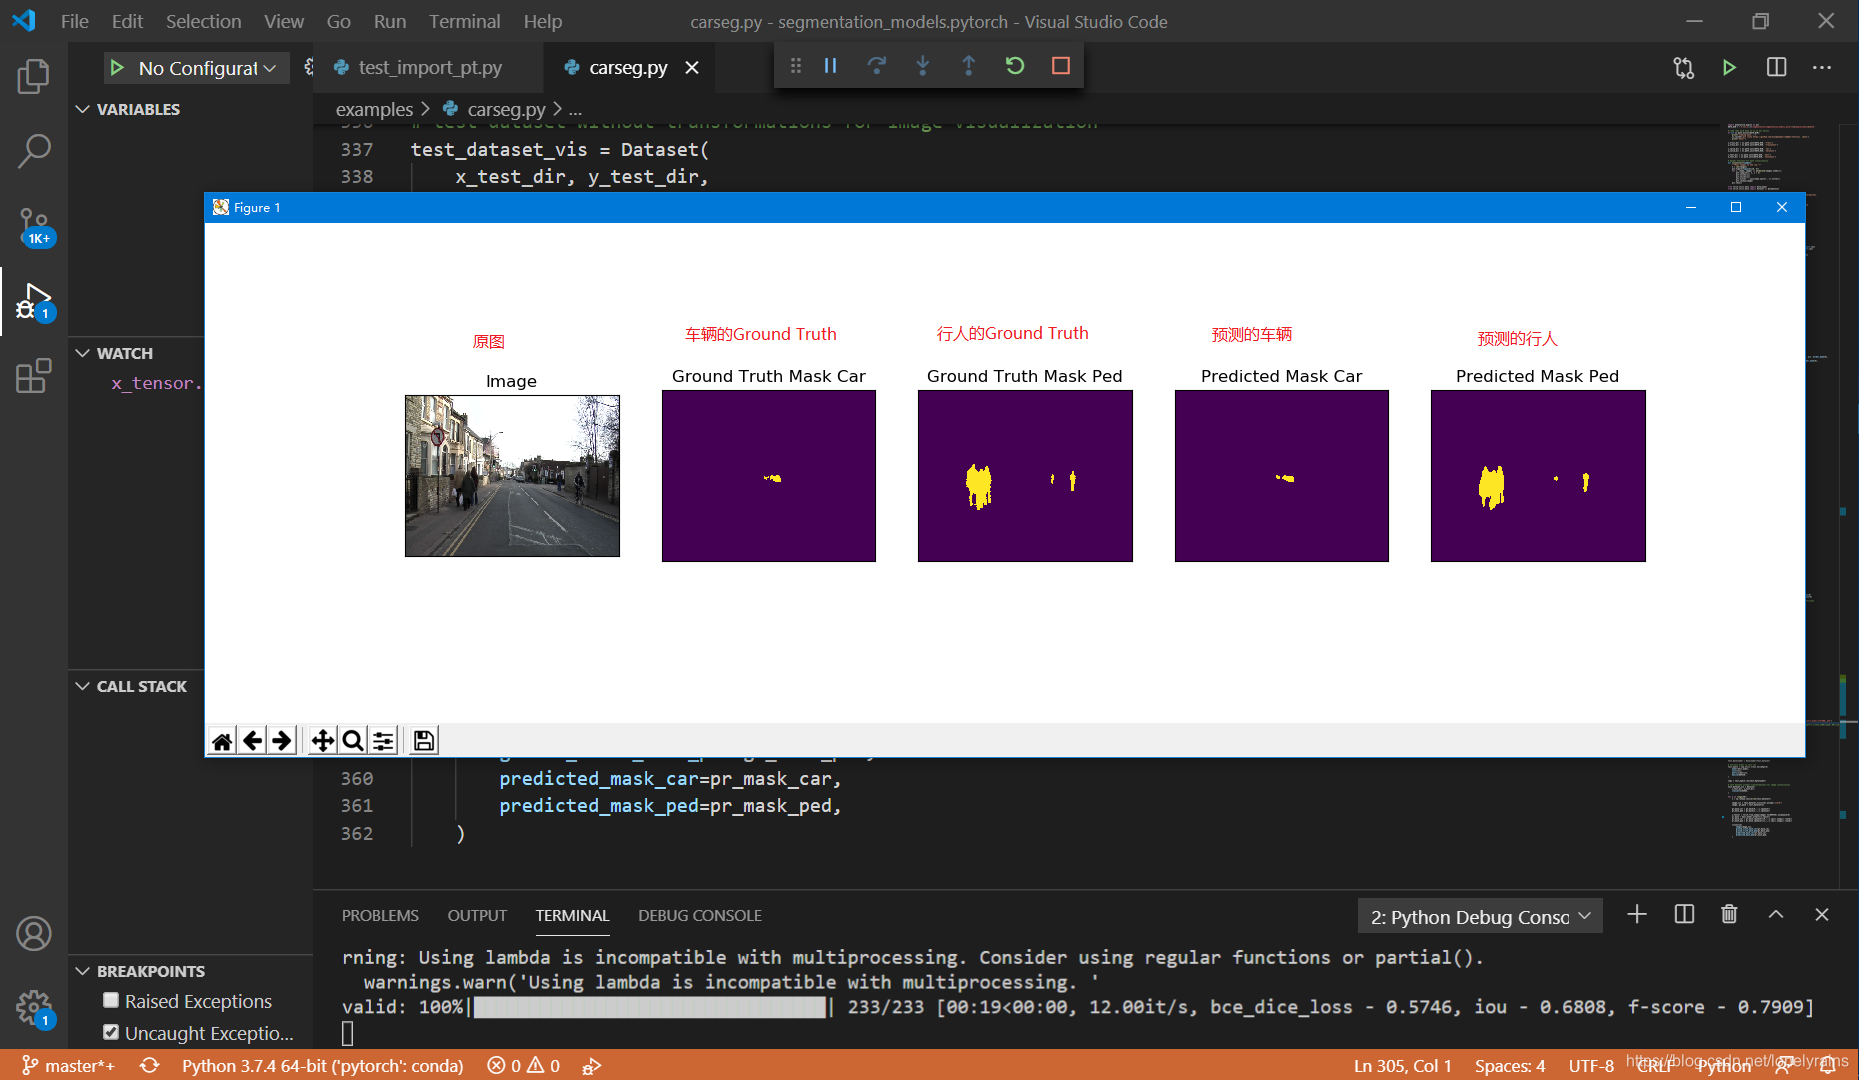The width and height of the screenshot is (1859, 1080).
Task: Click the street Image thumbnail in figure
Action: click(512, 475)
